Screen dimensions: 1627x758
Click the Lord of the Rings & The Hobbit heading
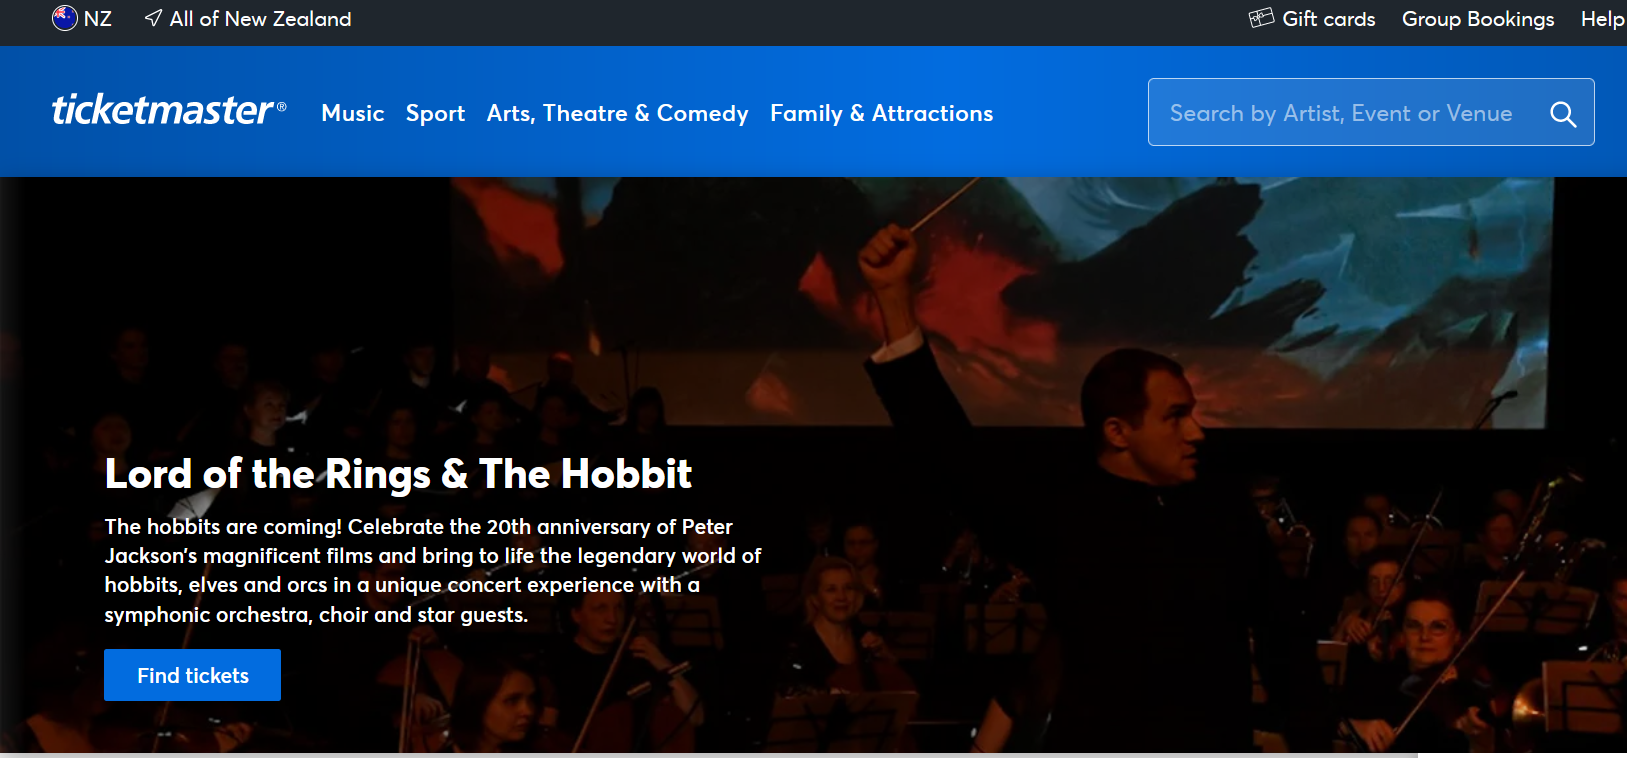[398, 474]
